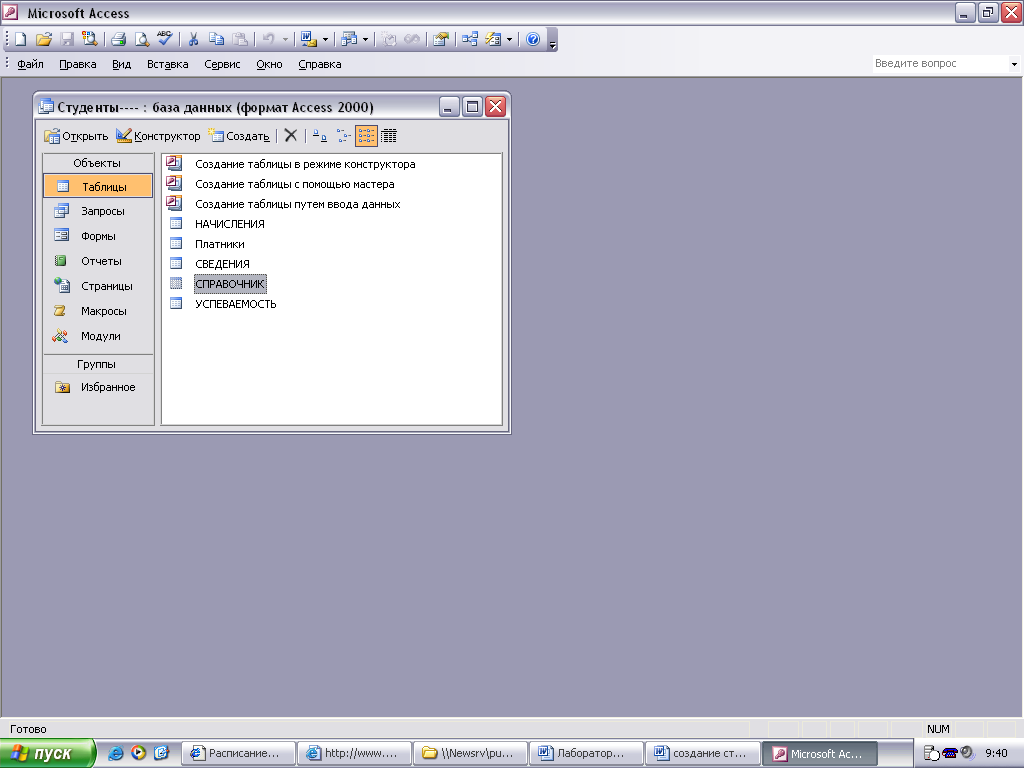Open the Избранное group
1024x768 pixels.
point(98,387)
